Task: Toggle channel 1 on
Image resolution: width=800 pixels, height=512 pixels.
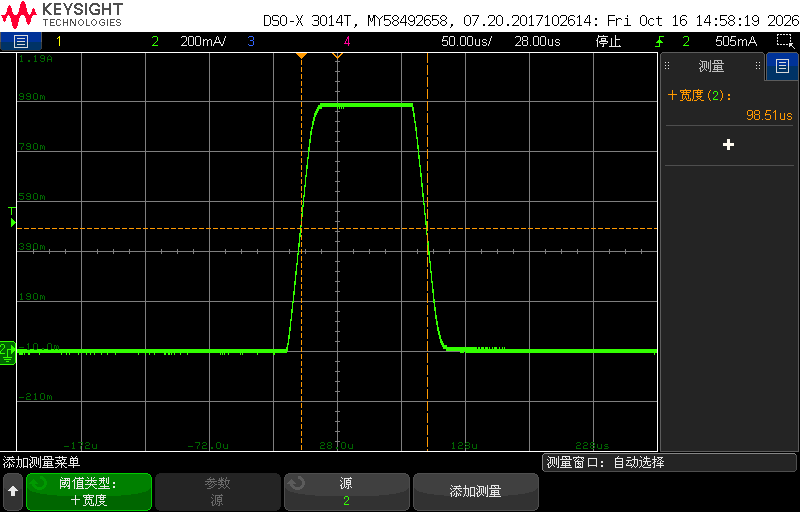Action: pos(59,41)
